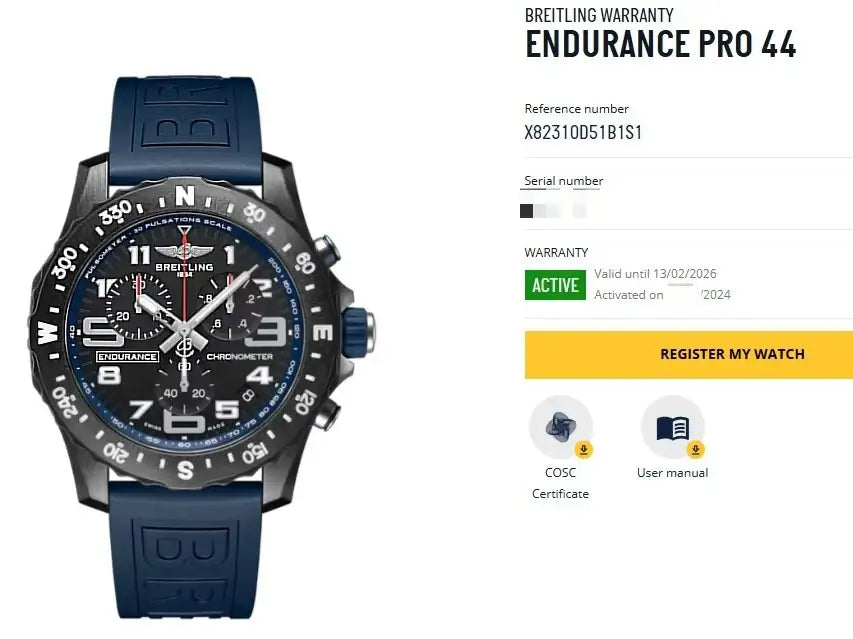The width and height of the screenshot is (853, 639).
Task: Click the N compass marker on bezel
Action: click(x=185, y=195)
